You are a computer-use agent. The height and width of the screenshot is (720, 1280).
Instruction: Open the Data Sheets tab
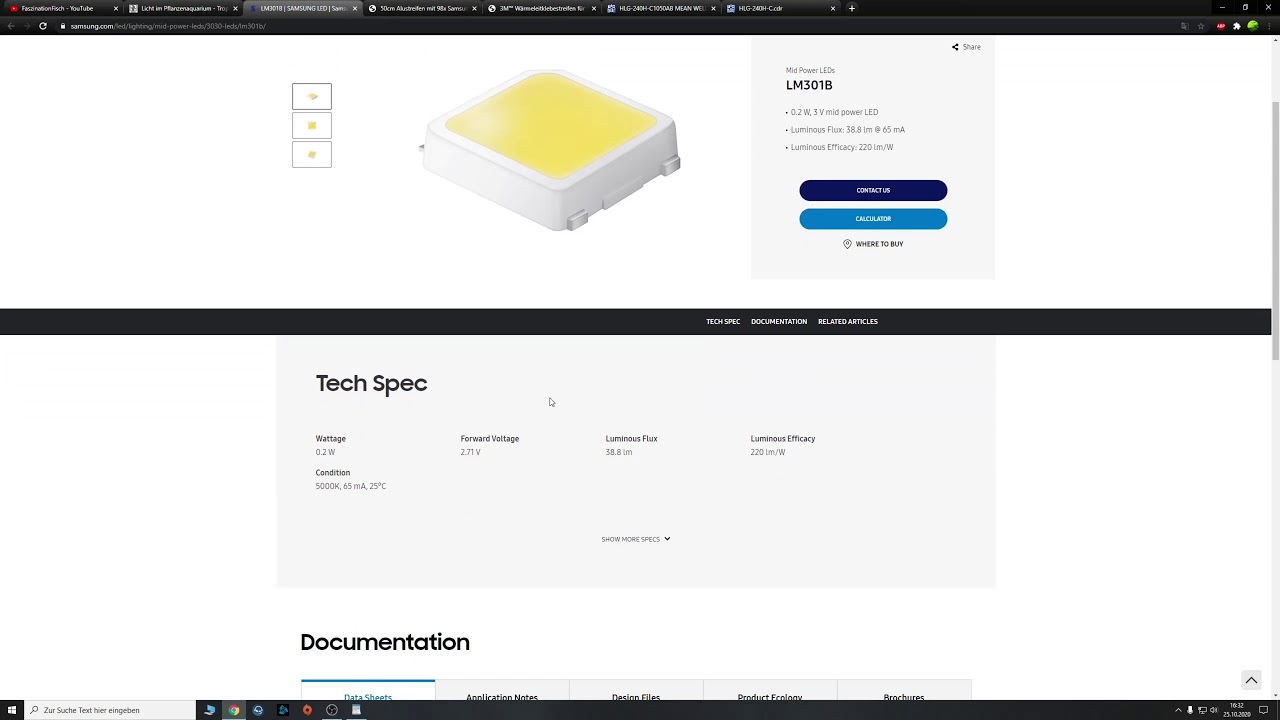click(368, 691)
